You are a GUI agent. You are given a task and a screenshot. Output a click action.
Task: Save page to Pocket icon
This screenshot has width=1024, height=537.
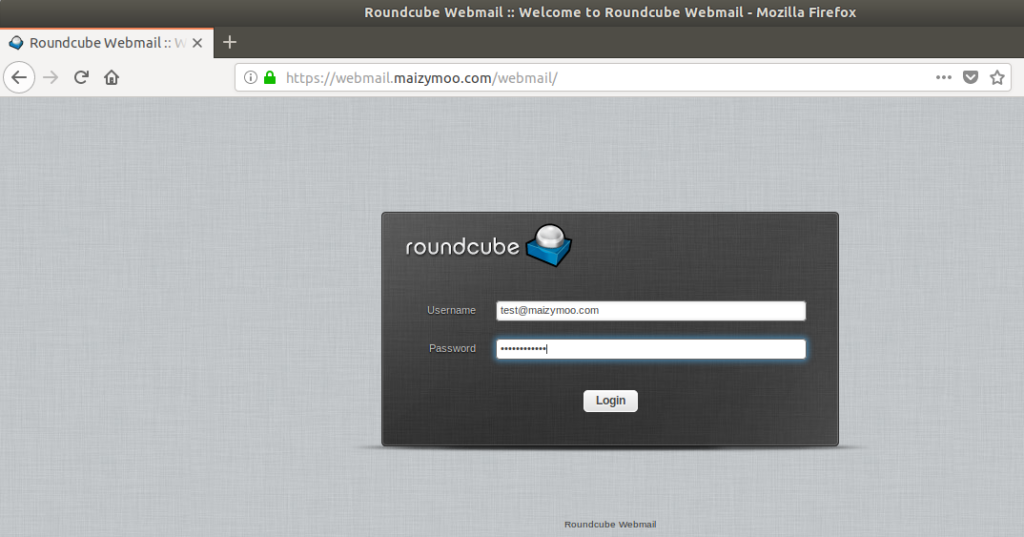point(970,78)
